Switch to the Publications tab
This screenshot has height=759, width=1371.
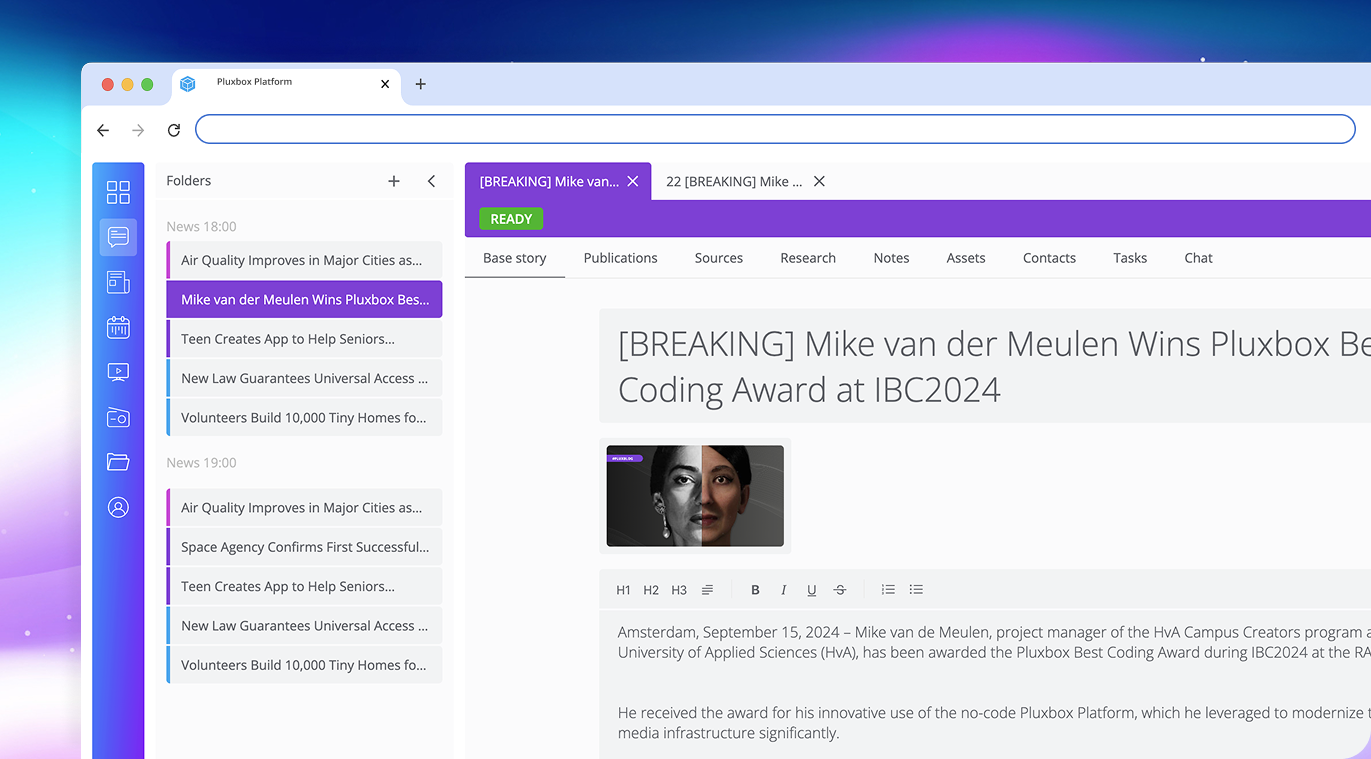[620, 258]
